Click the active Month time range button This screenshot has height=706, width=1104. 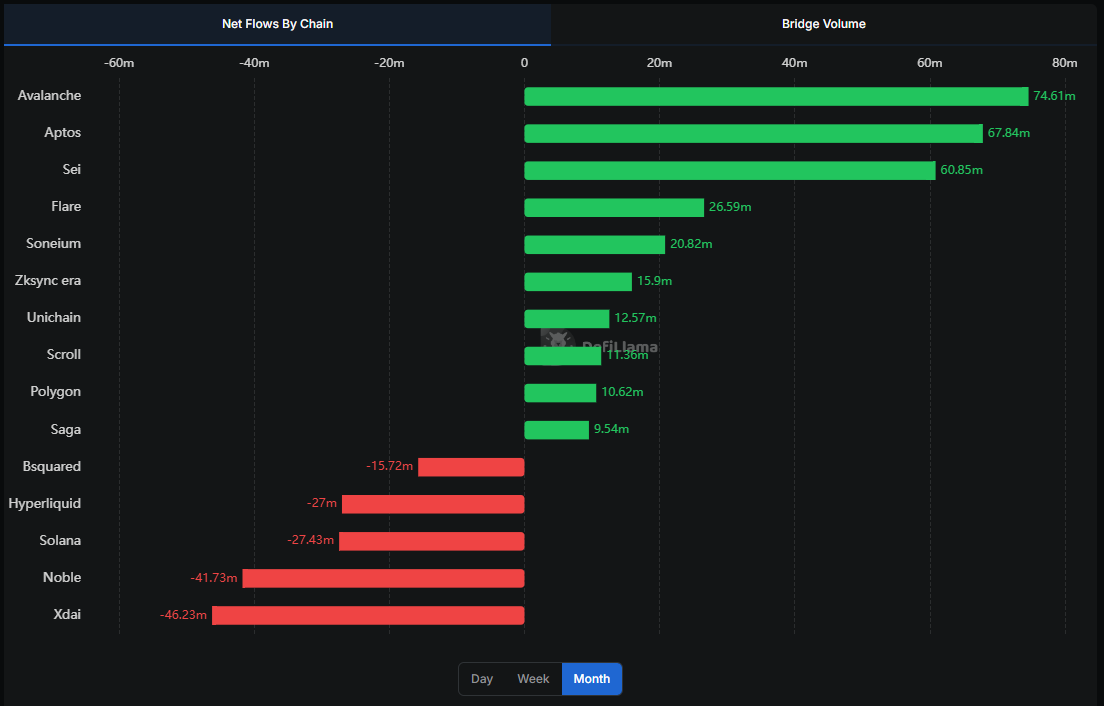591,678
